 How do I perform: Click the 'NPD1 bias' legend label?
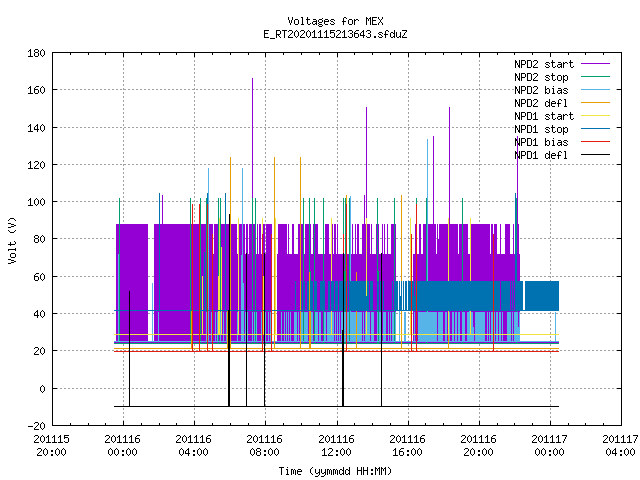point(541,142)
